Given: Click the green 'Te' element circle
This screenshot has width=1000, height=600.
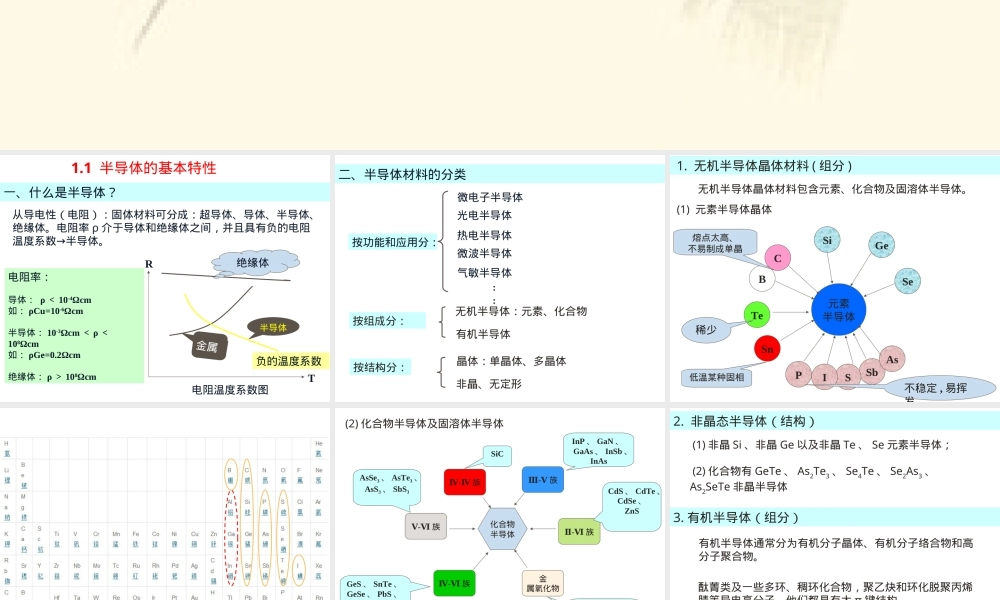Looking at the screenshot, I should 757,315.
